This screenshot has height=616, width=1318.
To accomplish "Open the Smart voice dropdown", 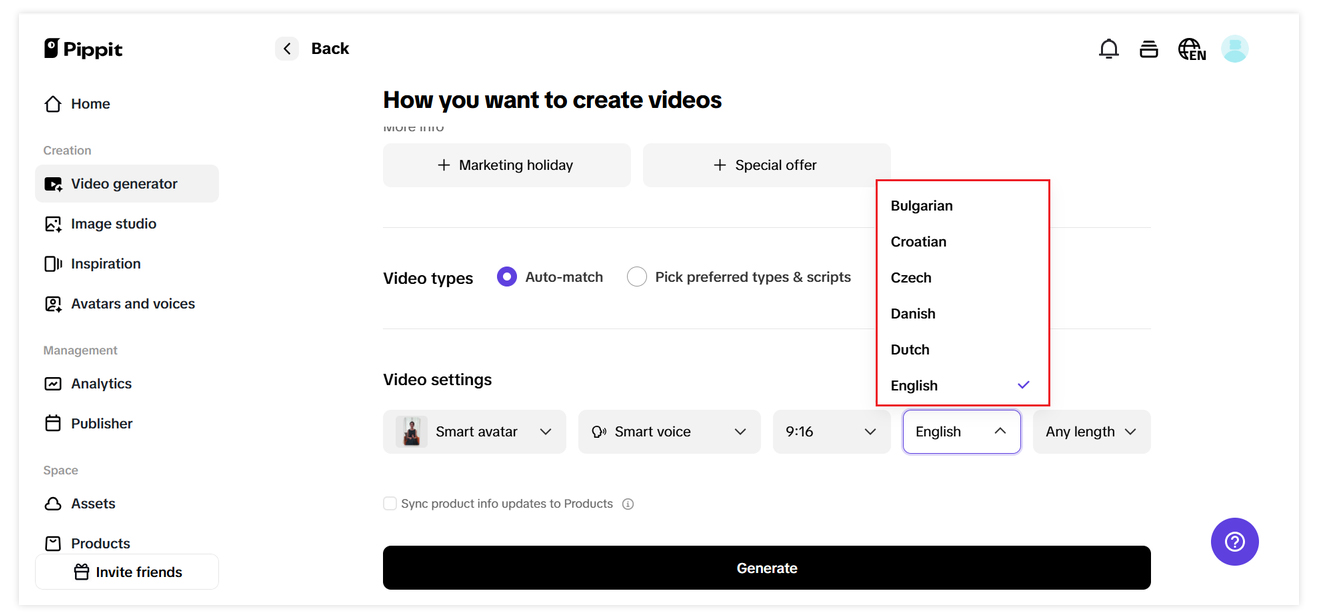I will [668, 432].
